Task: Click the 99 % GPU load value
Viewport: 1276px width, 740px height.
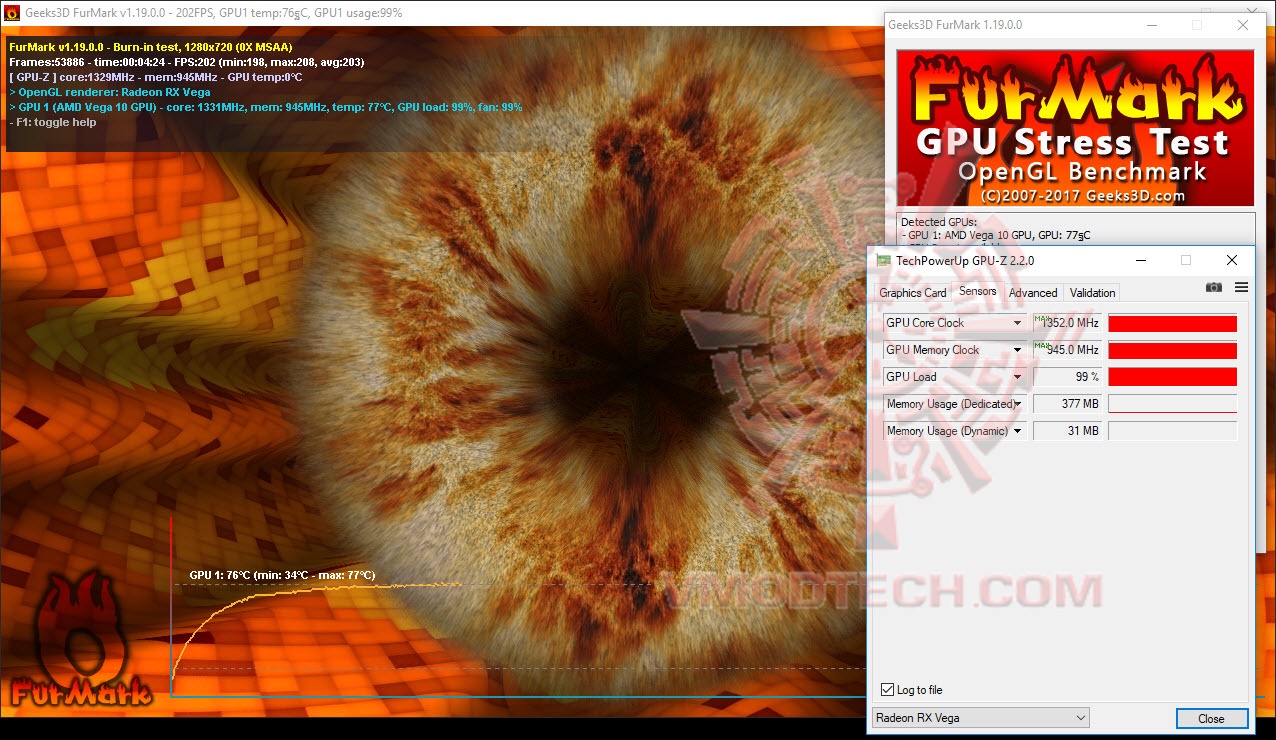Action: pyautogui.click(x=1067, y=377)
